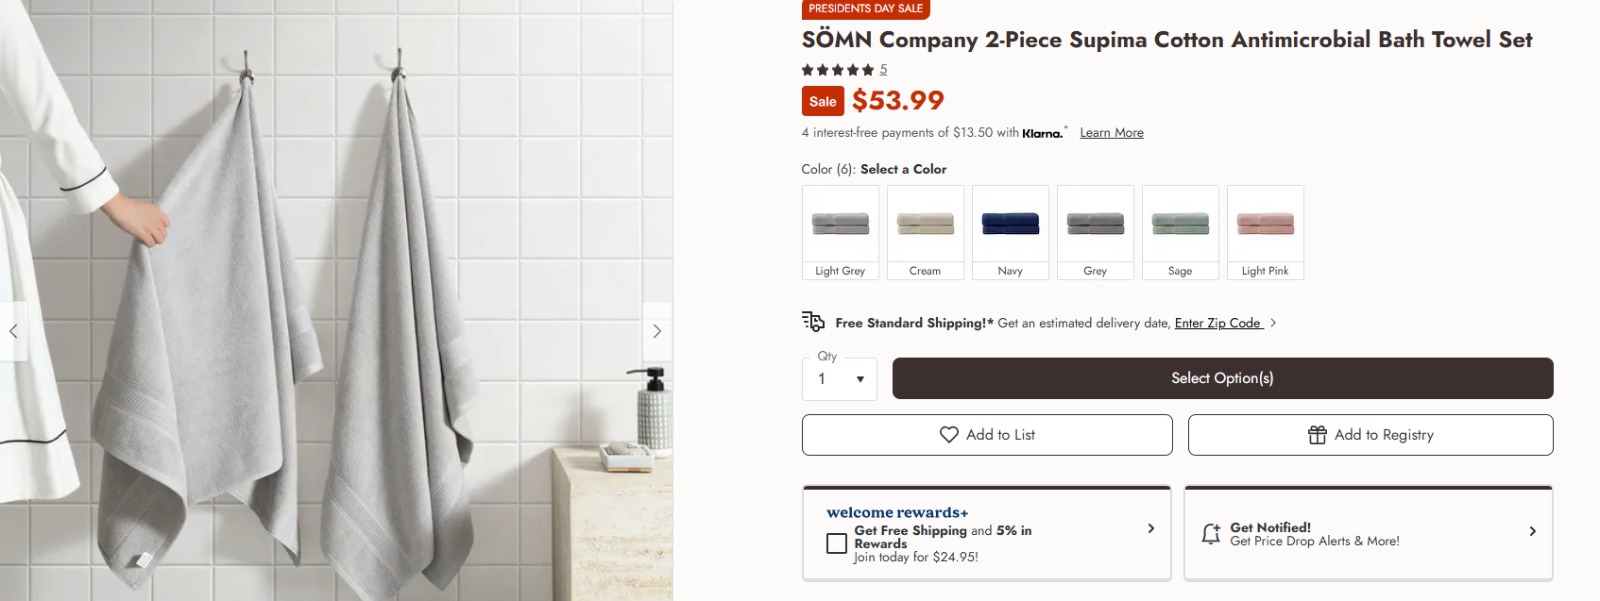The image size is (1600, 601).
Task: Click the gift icon in Add to Registry
Action: click(x=1317, y=435)
